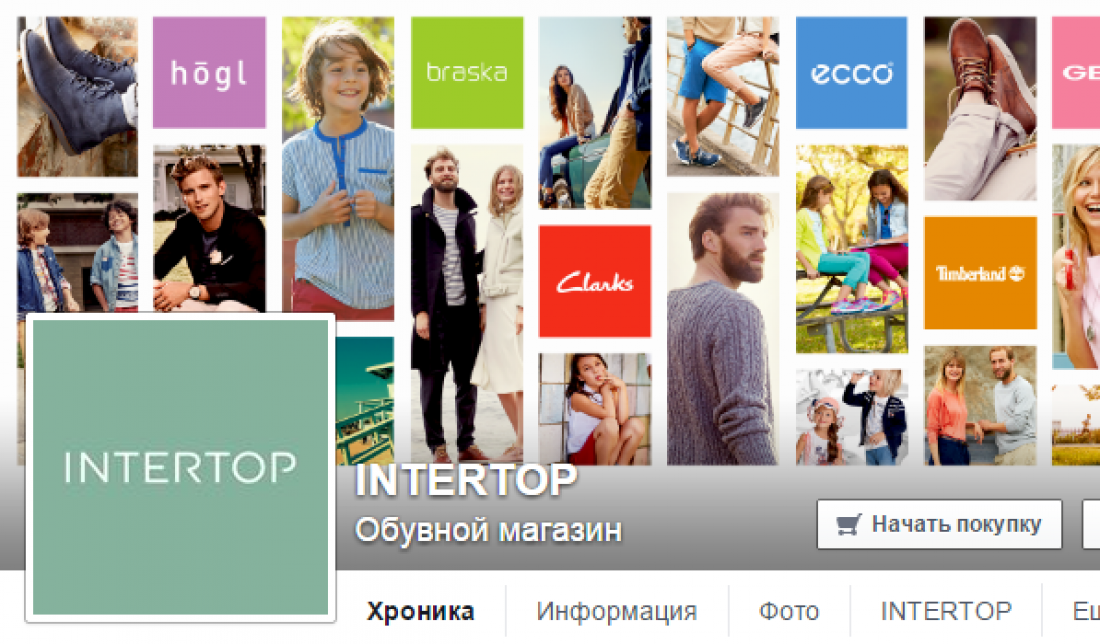The image size is (1100, 644).
Task: Open the Информация tab
Action: point(617,611)
